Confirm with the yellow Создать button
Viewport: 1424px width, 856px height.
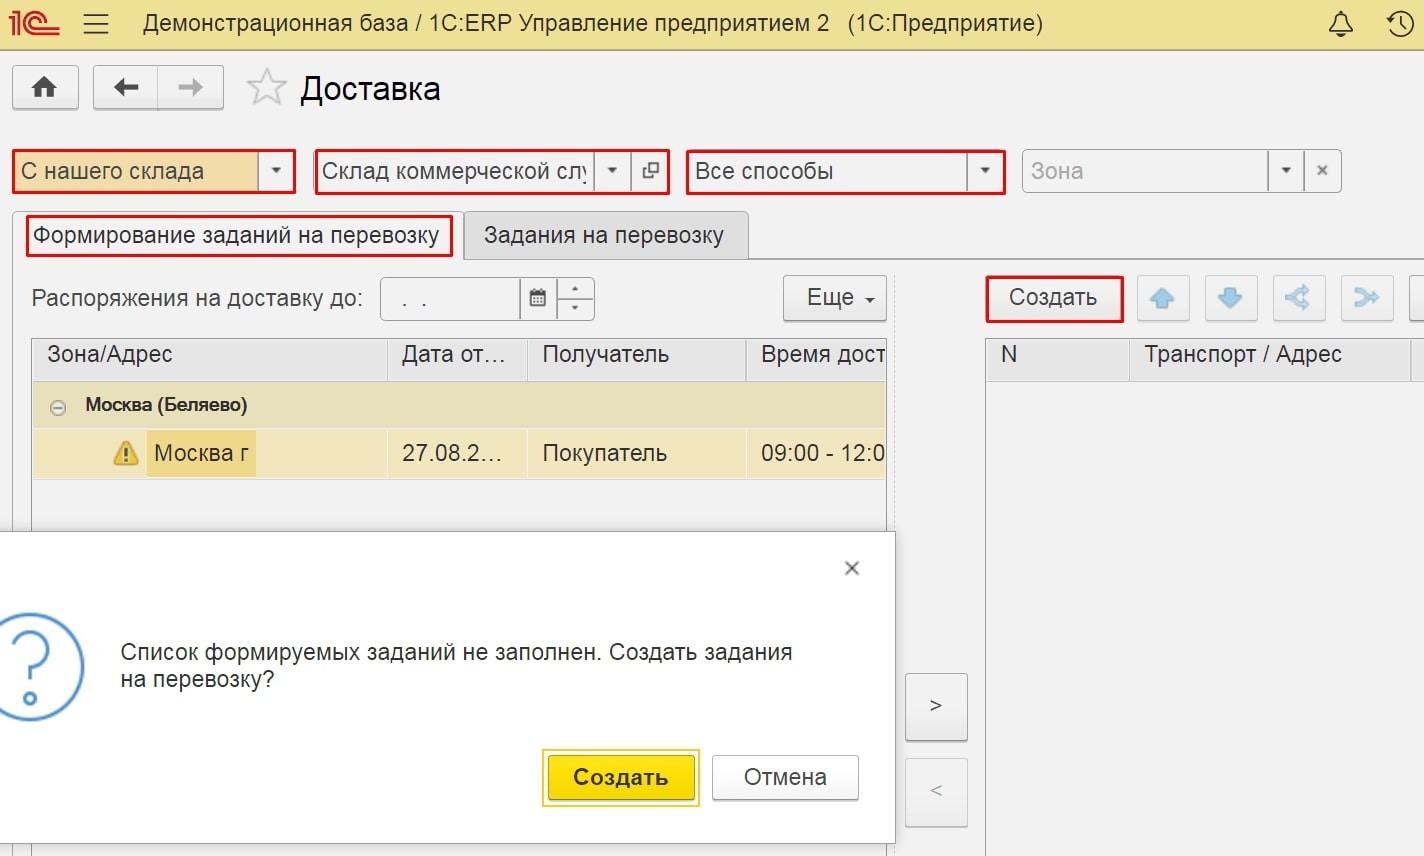[x=620, y=777]
